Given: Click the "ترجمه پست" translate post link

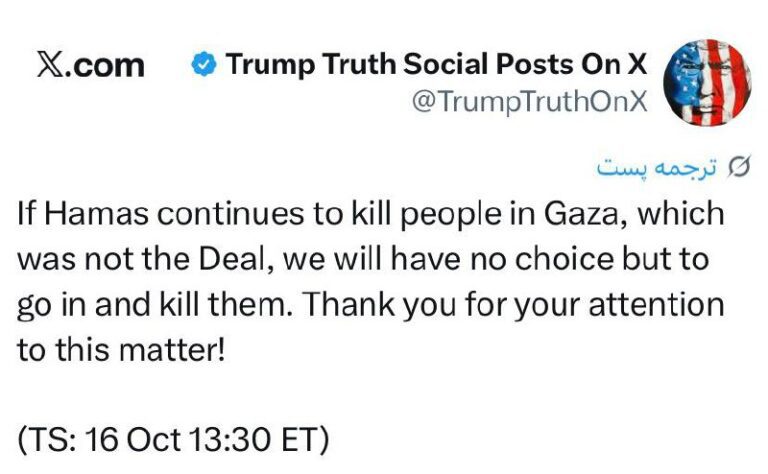Looking at the screenshot, I should coord(659,167).
